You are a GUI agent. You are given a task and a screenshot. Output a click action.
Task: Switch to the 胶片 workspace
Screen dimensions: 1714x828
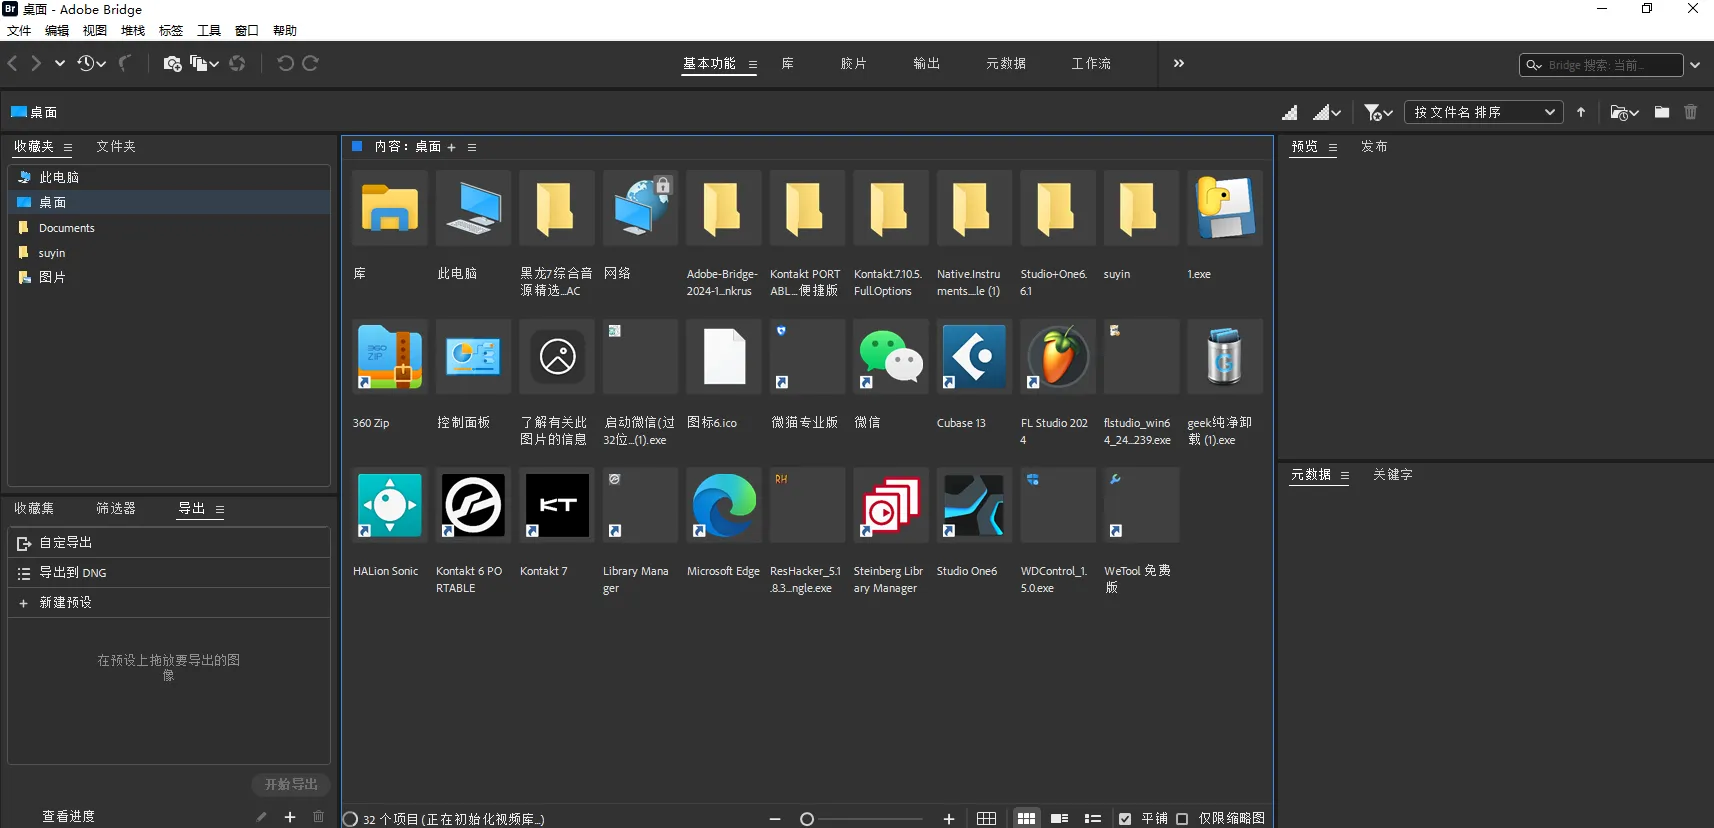[x=853, y=63]
